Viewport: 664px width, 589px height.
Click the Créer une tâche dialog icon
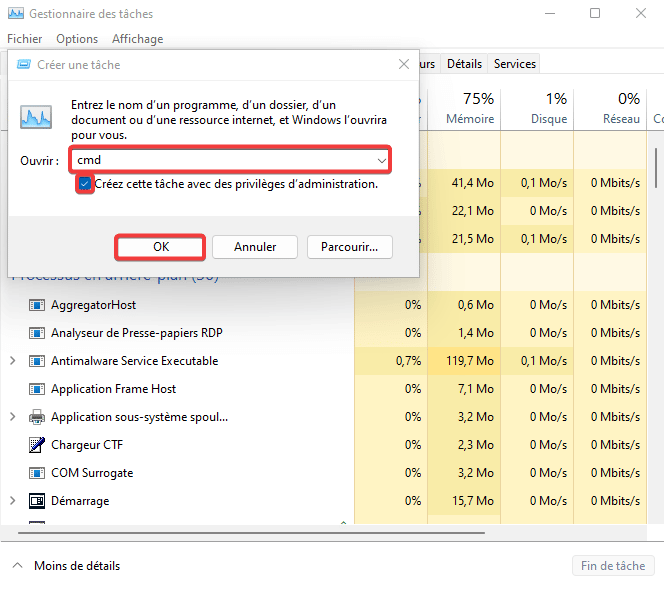(24, 65)
